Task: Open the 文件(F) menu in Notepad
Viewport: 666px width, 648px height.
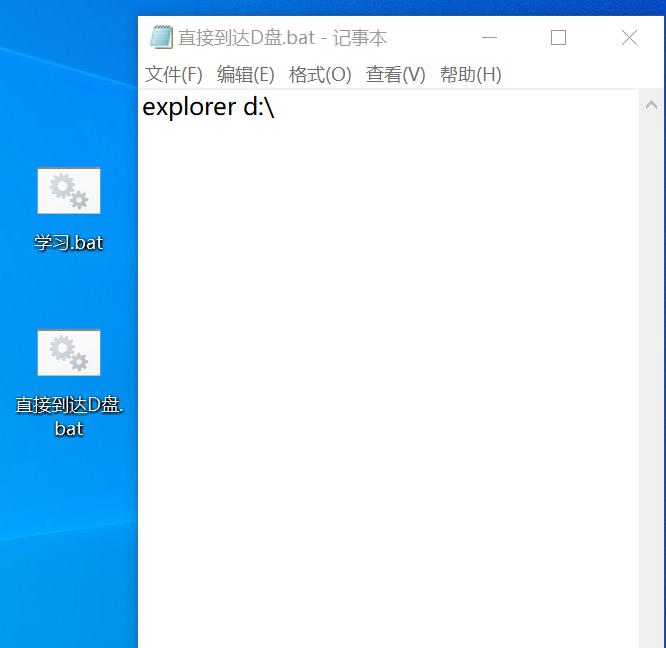Action: pos(173,75)
